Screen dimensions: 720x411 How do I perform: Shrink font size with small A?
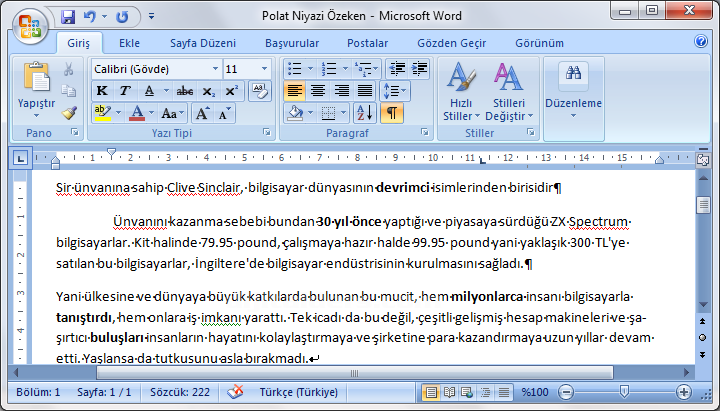point(224,113)
